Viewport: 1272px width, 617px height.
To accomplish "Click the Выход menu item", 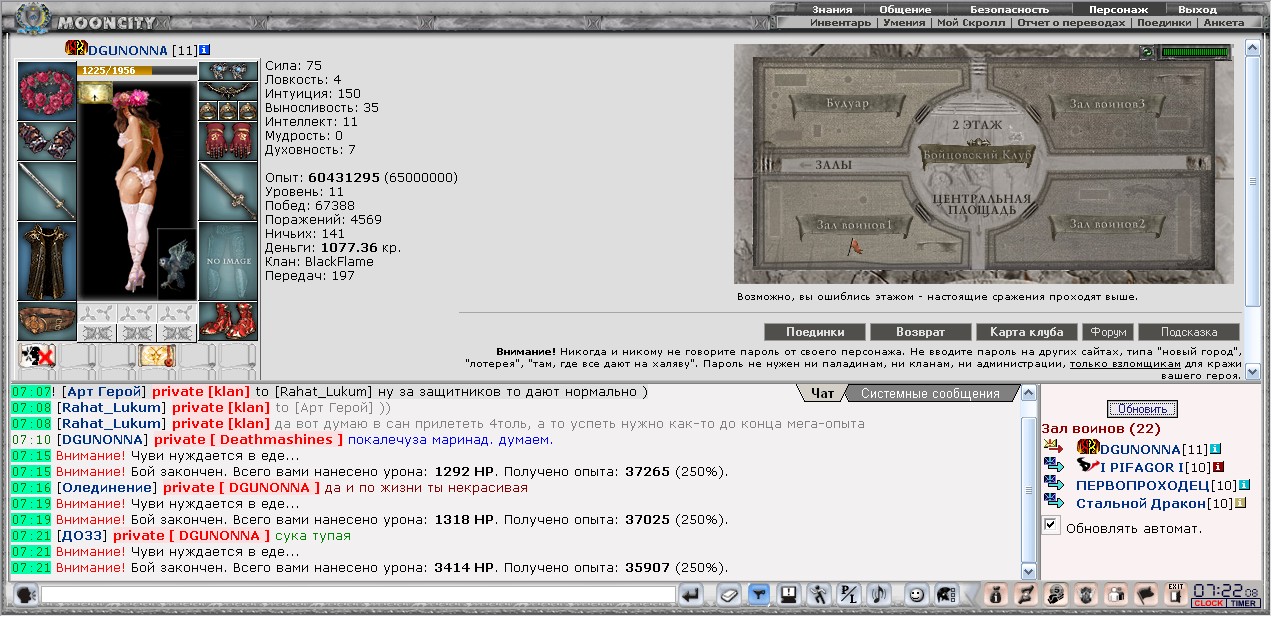I will [1198, 9].
